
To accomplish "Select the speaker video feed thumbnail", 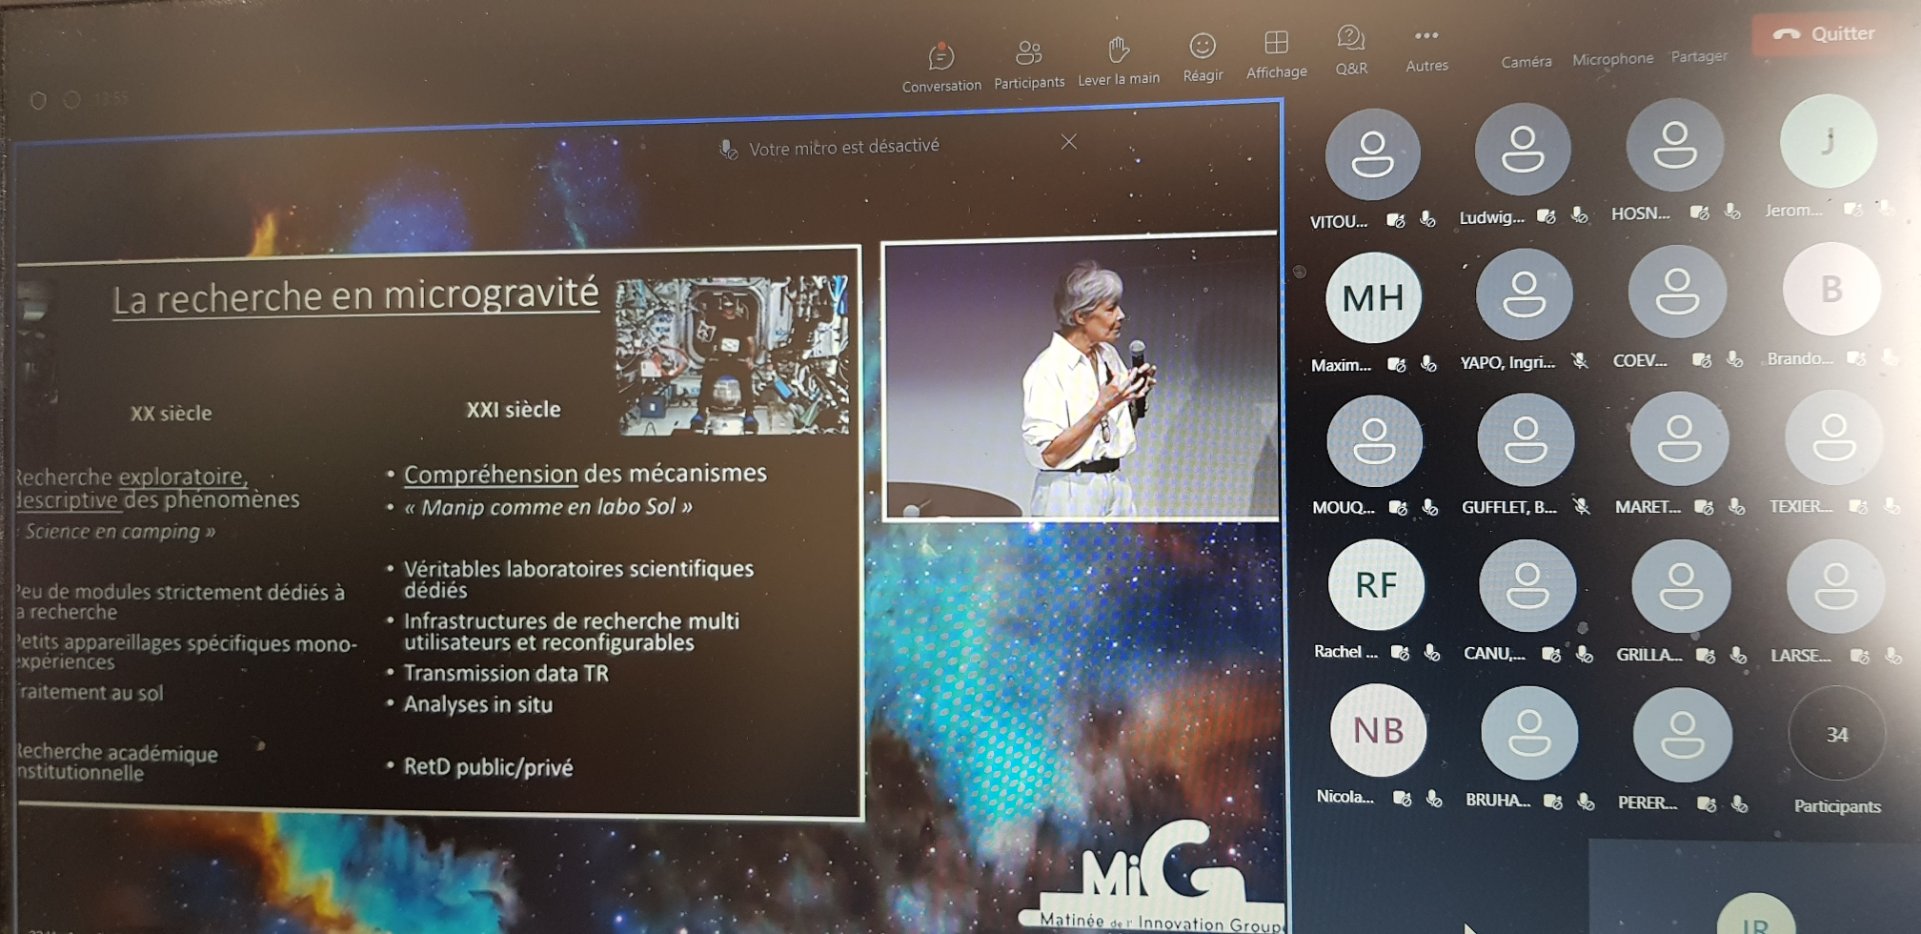I will 1080,380.
